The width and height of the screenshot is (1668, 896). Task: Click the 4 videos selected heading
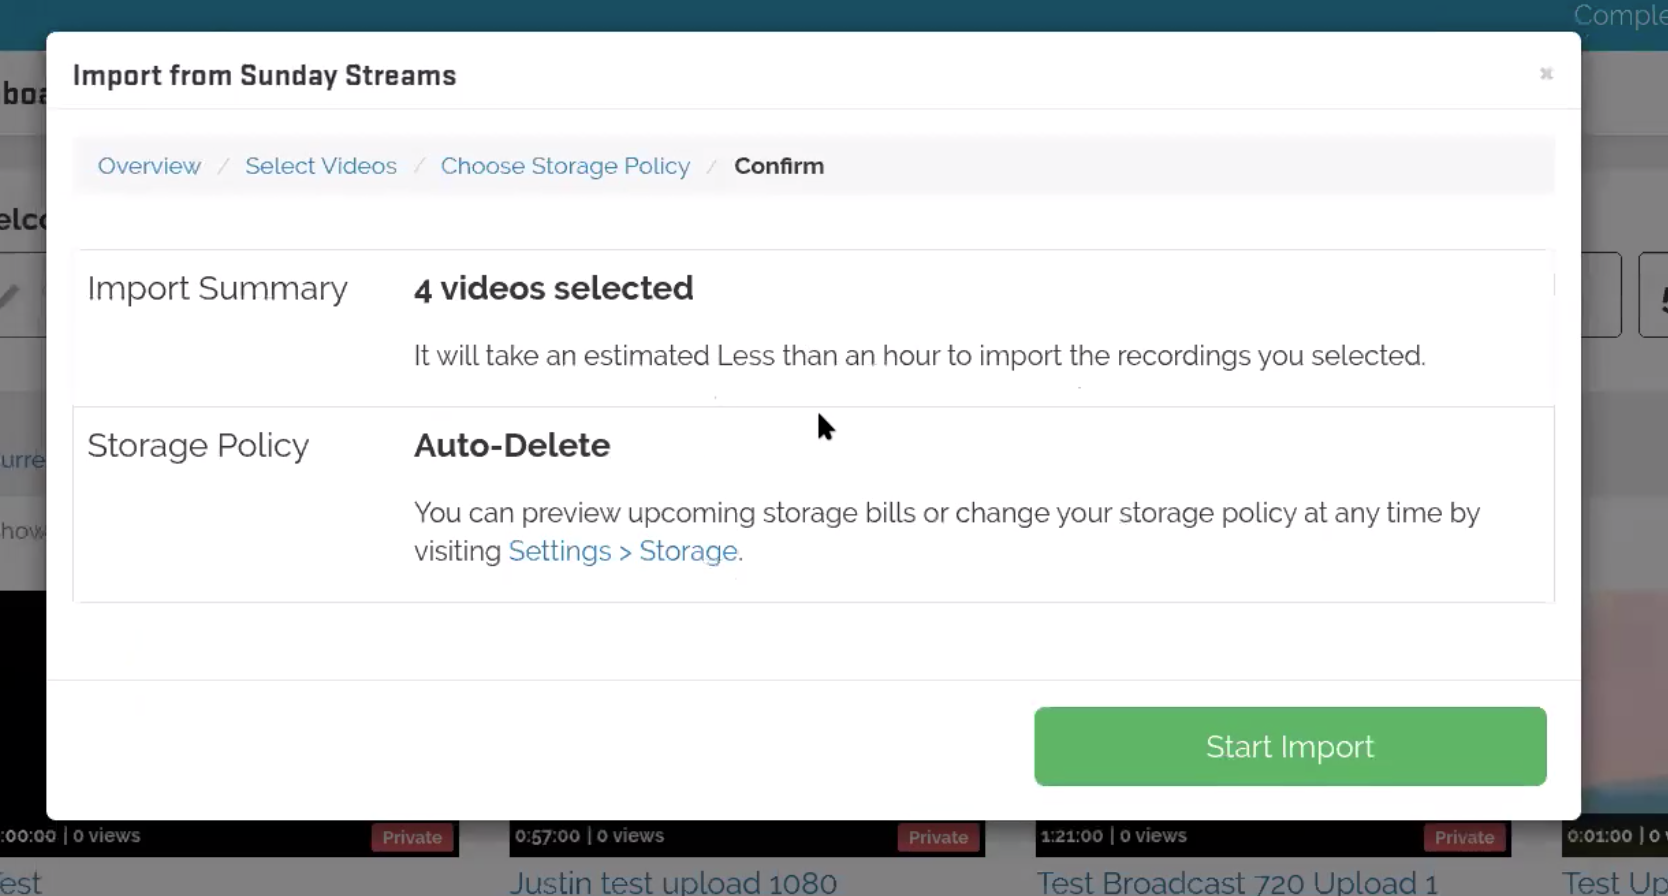(553, 288)
